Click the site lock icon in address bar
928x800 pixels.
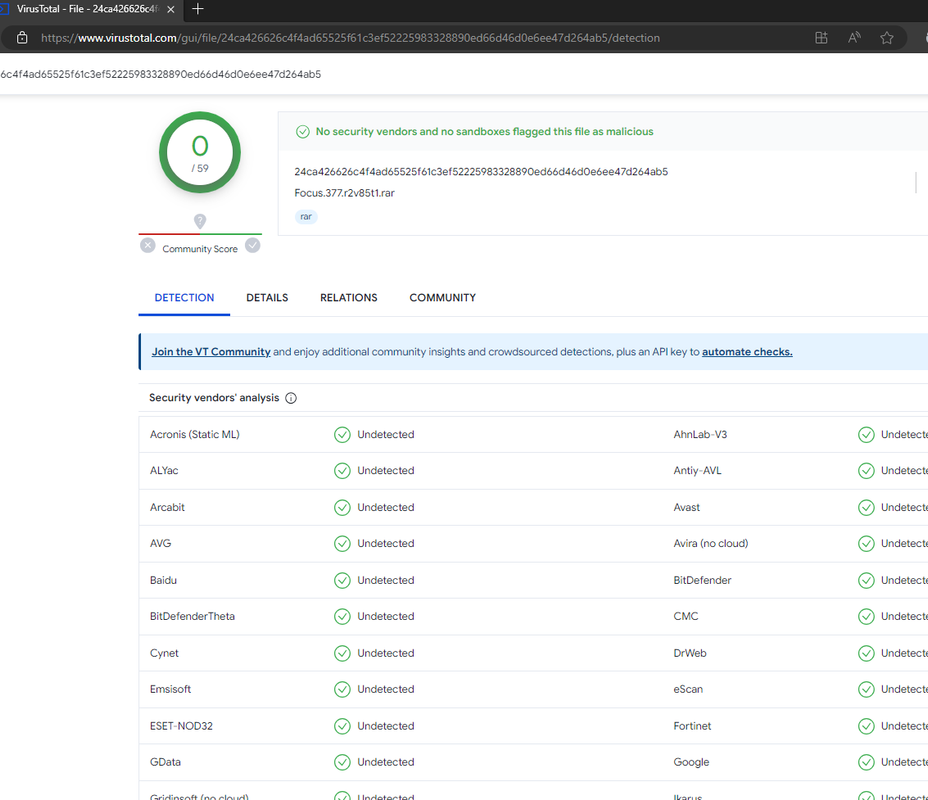22,38
